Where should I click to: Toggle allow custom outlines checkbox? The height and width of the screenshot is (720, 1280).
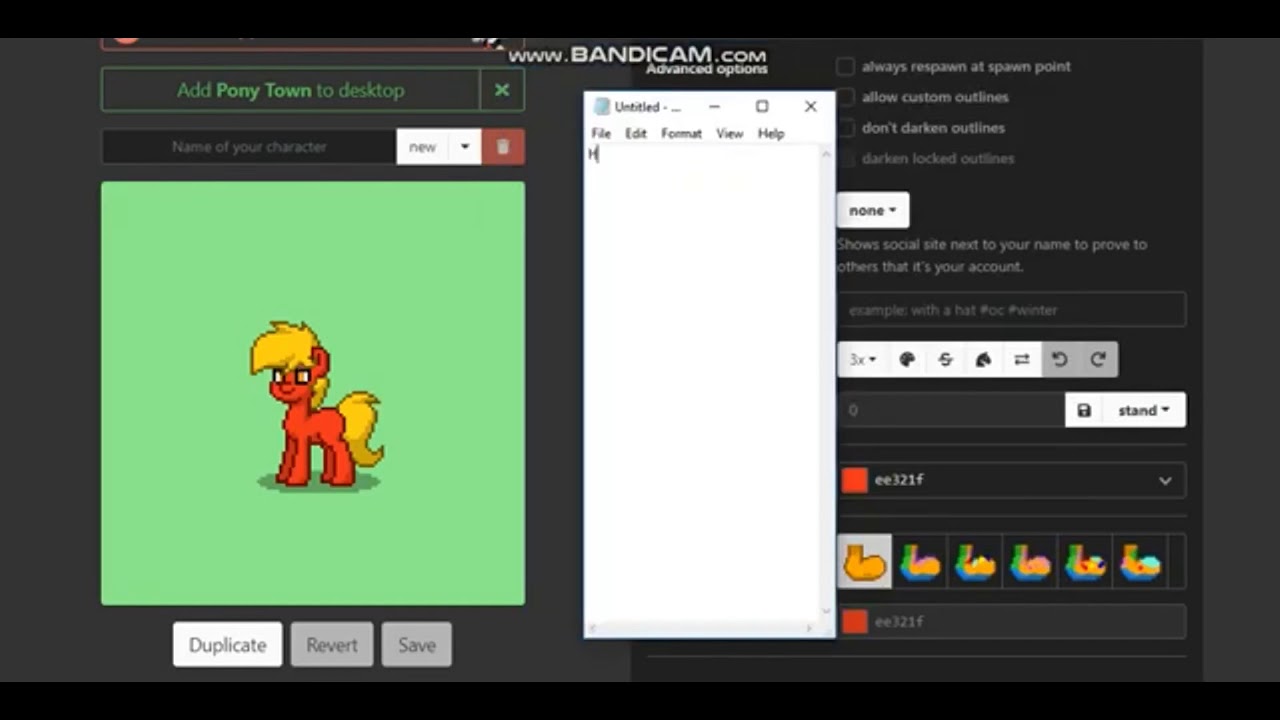(846, 97)
